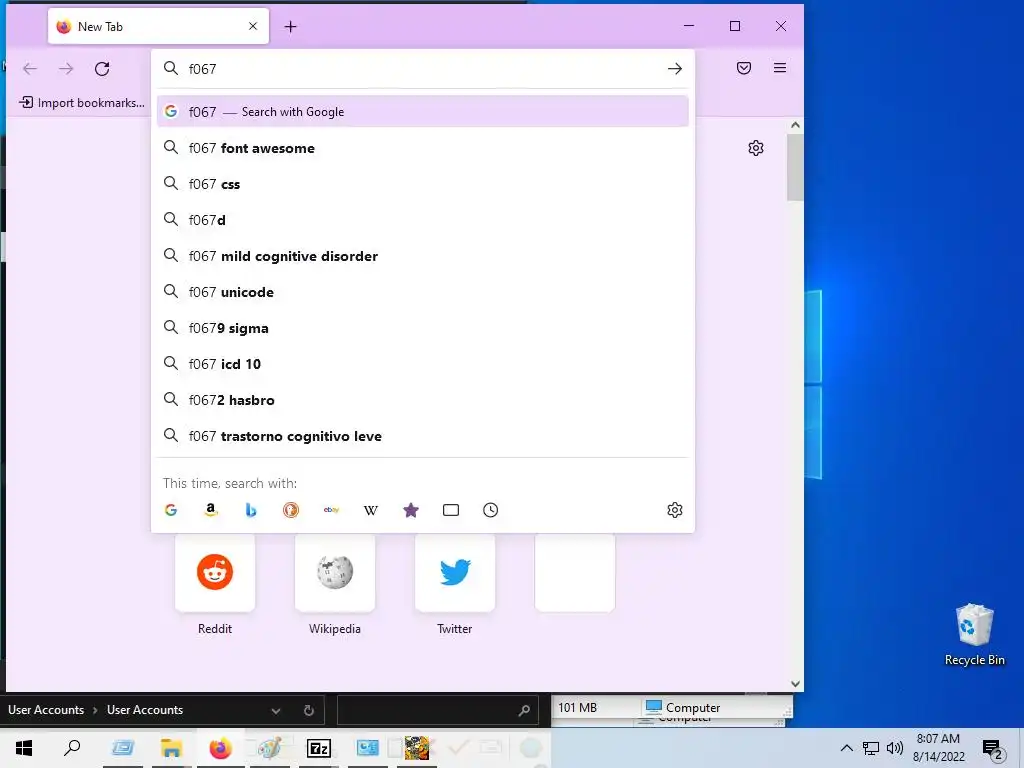1024x768 pixels.
Task: Open a new tab with plus button
Action: [291, 27]
